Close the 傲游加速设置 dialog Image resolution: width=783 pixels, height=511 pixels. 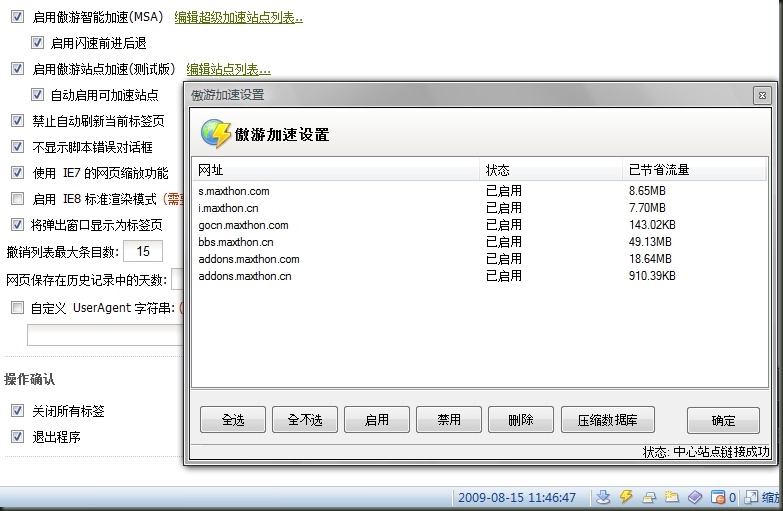(762, 95)
